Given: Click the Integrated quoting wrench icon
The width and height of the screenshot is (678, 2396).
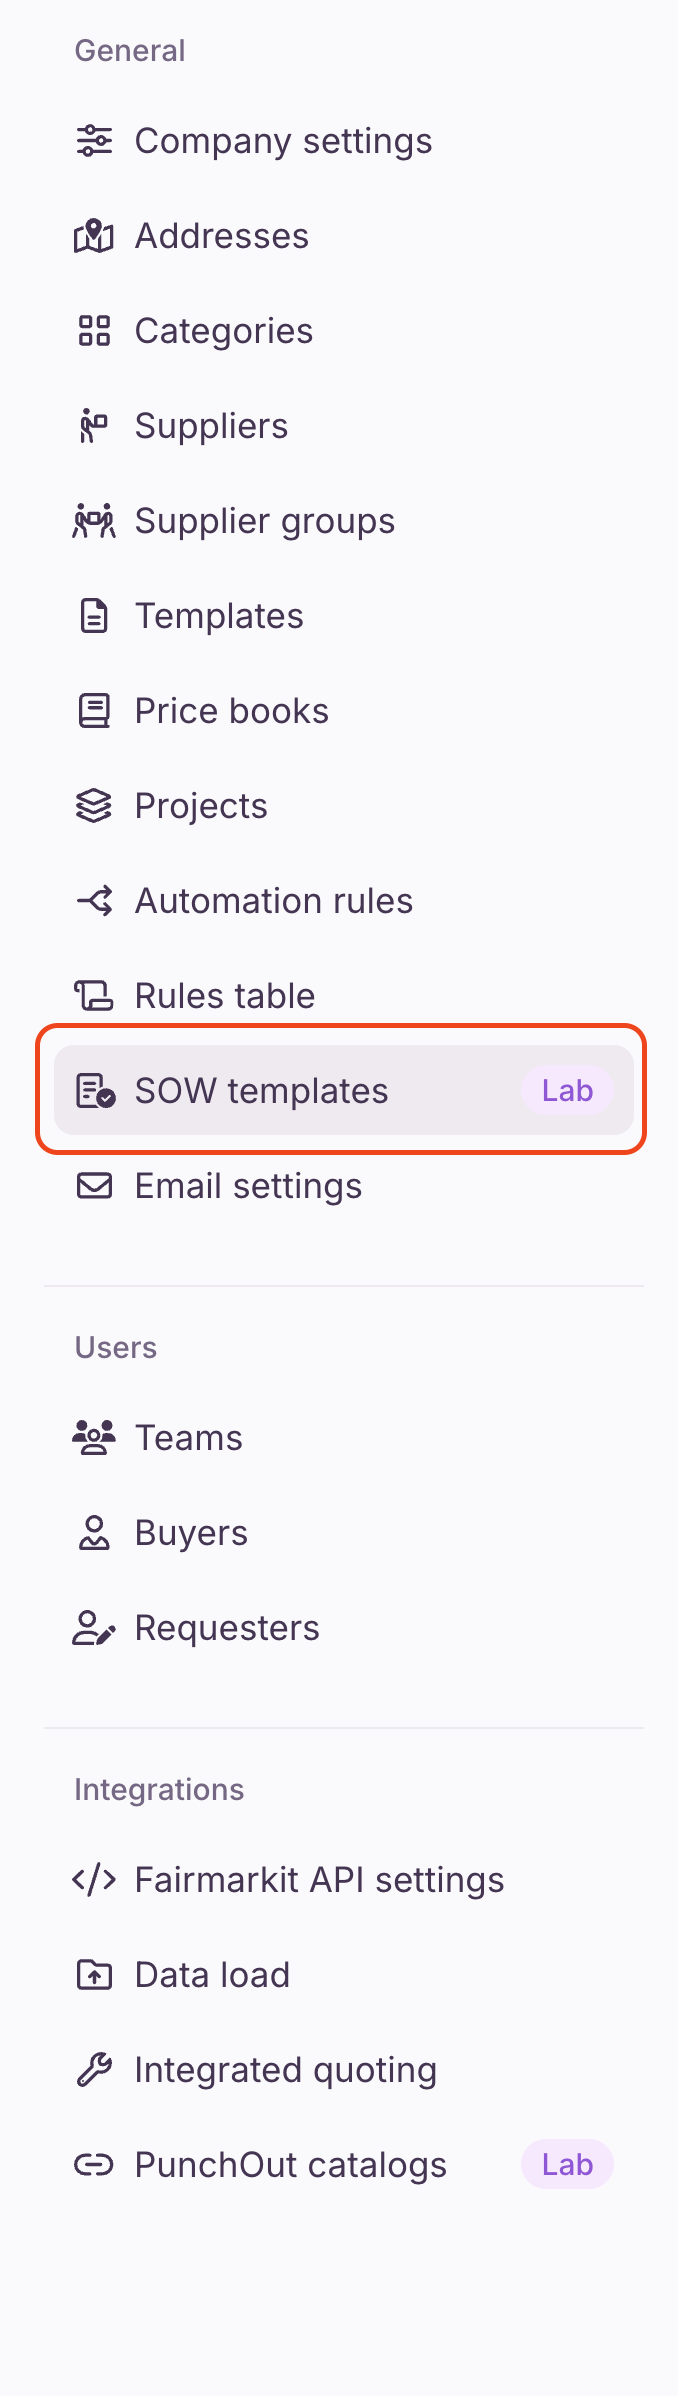Looking at the screenshot, I should (x=94, y=2070).
